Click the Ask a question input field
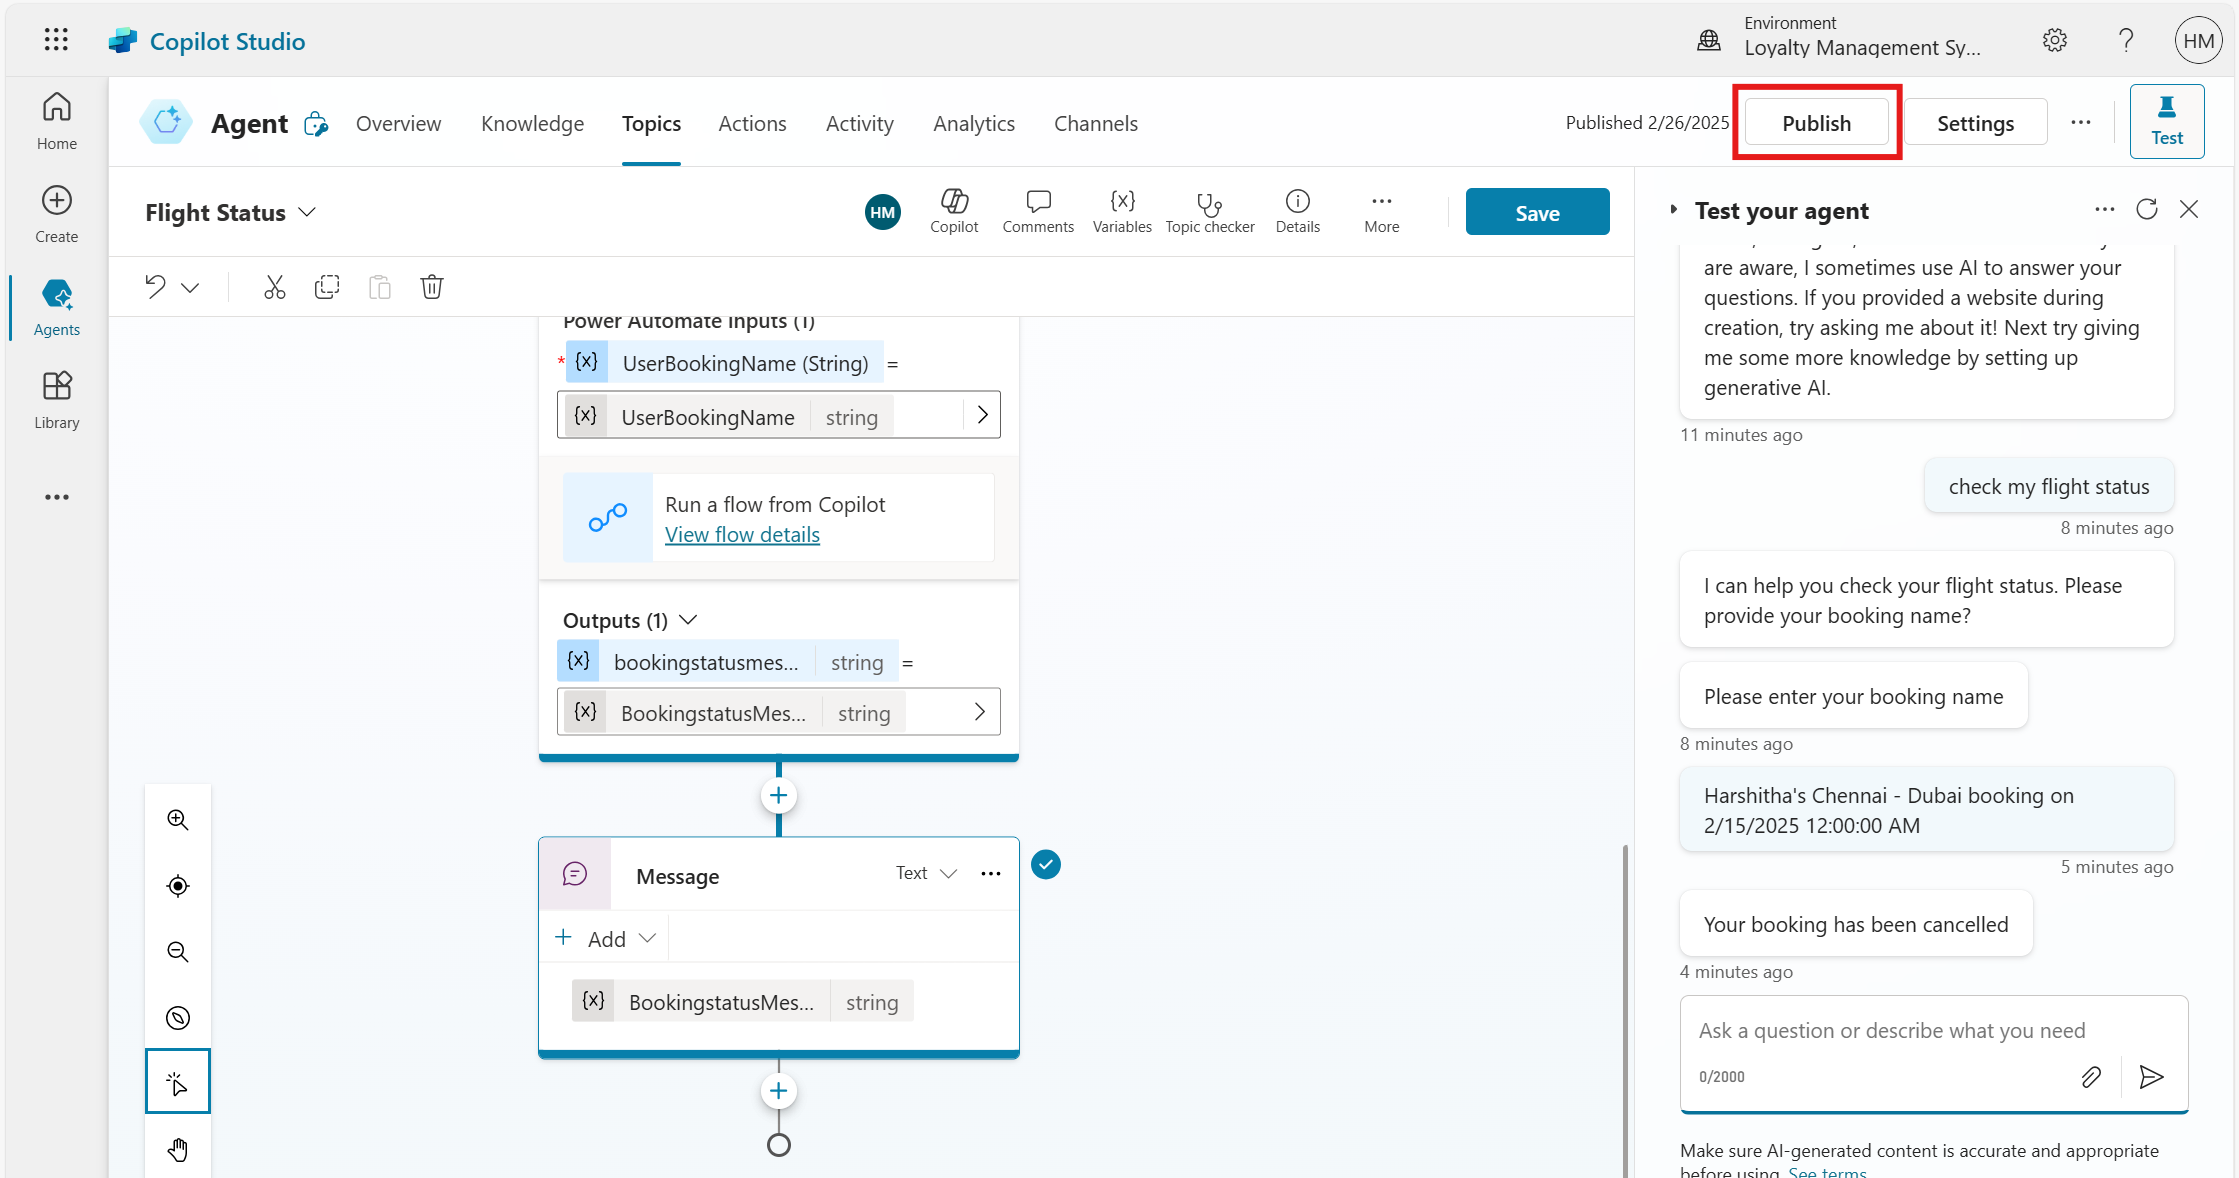Screen dimensions: 2239x1178 point(1890,1031)
